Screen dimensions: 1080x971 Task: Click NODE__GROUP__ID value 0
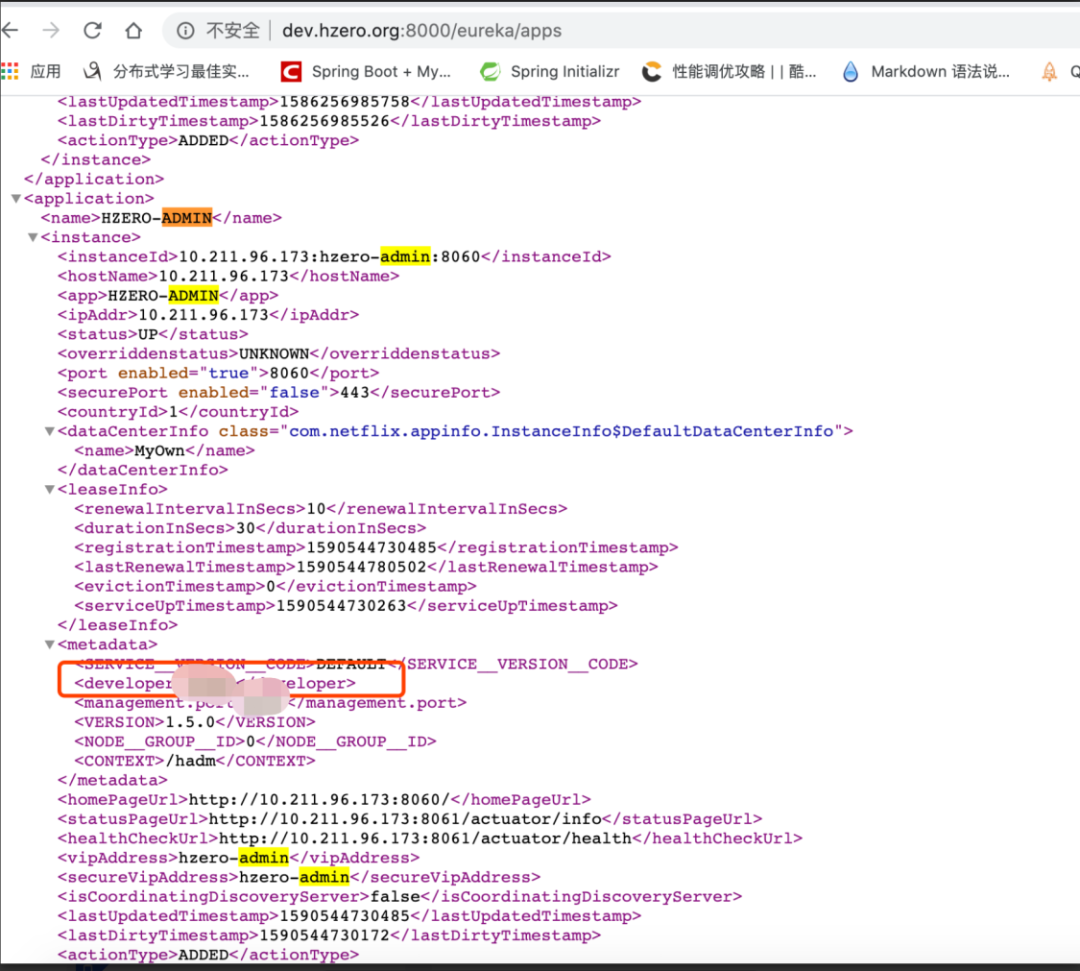tap(251, 742)
